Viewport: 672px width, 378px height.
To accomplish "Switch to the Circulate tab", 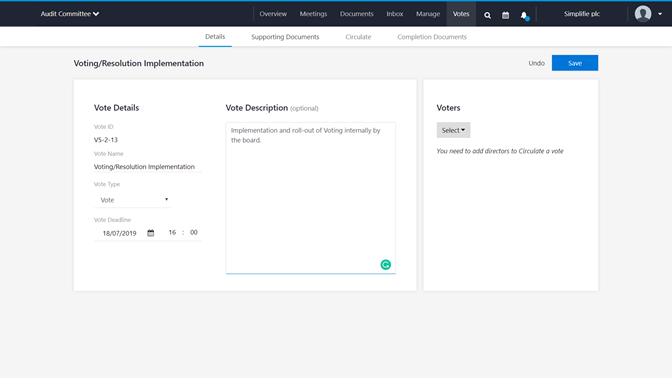I will [x=358, y=37].
